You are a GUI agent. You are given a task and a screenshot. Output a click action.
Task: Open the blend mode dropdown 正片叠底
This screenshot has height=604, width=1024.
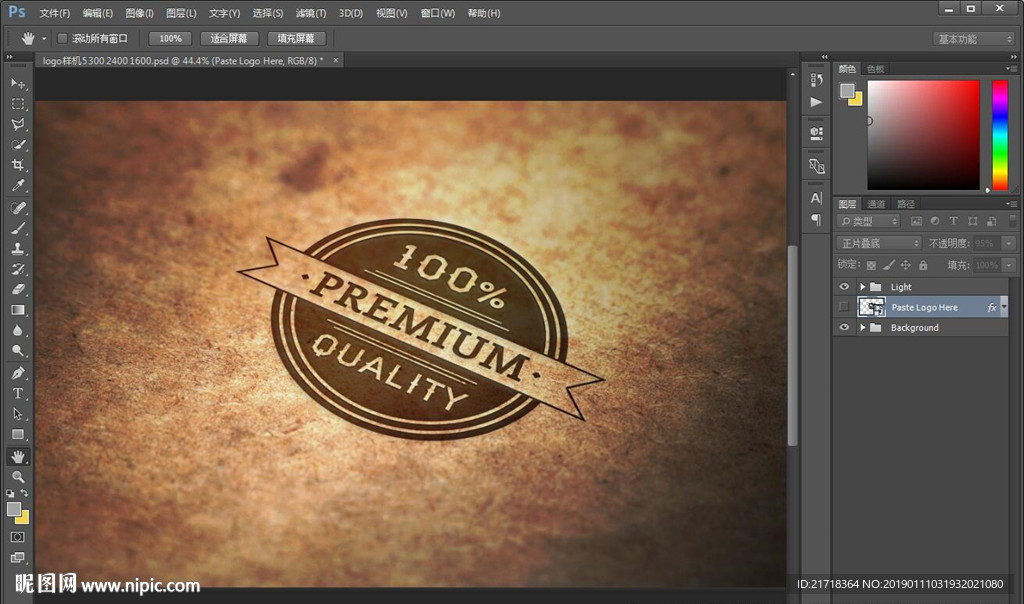click(879, 243)
